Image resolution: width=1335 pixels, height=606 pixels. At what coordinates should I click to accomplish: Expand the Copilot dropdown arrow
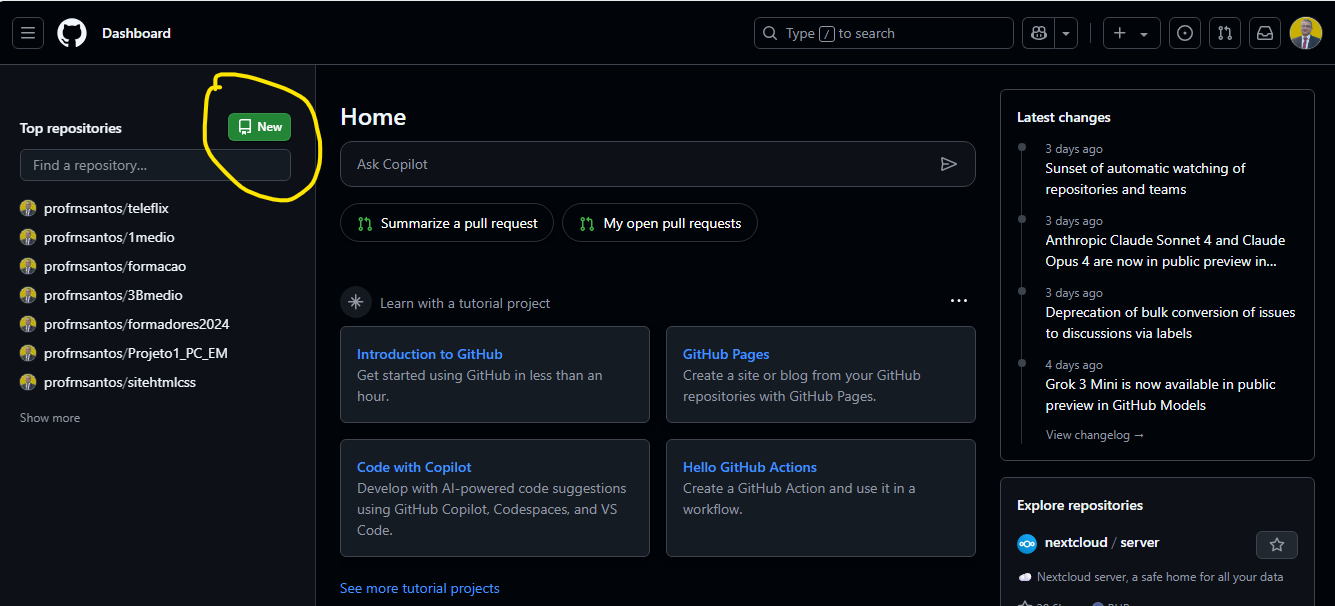1067,33
